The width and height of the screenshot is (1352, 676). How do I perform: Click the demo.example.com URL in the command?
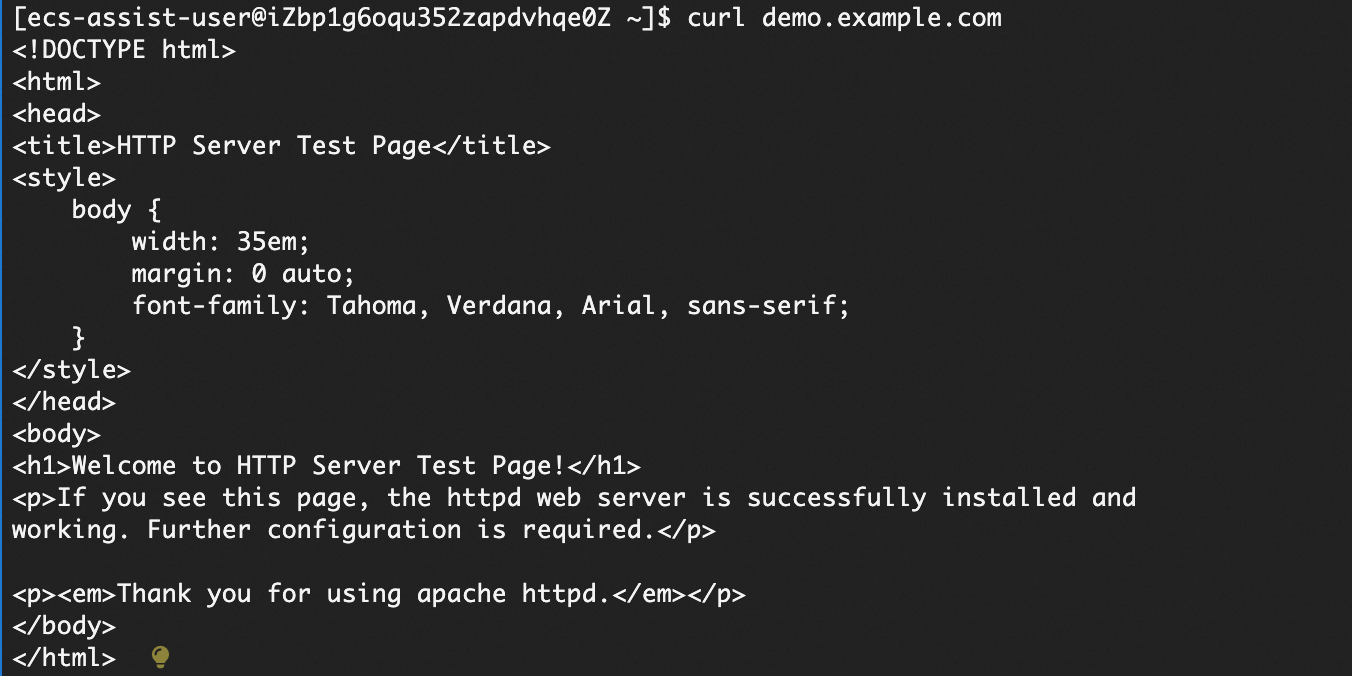(x=881, y=18)
